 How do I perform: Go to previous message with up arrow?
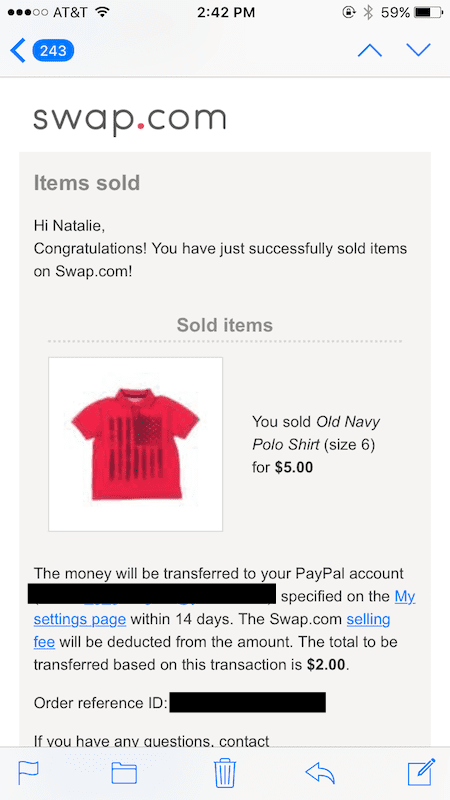370,50
